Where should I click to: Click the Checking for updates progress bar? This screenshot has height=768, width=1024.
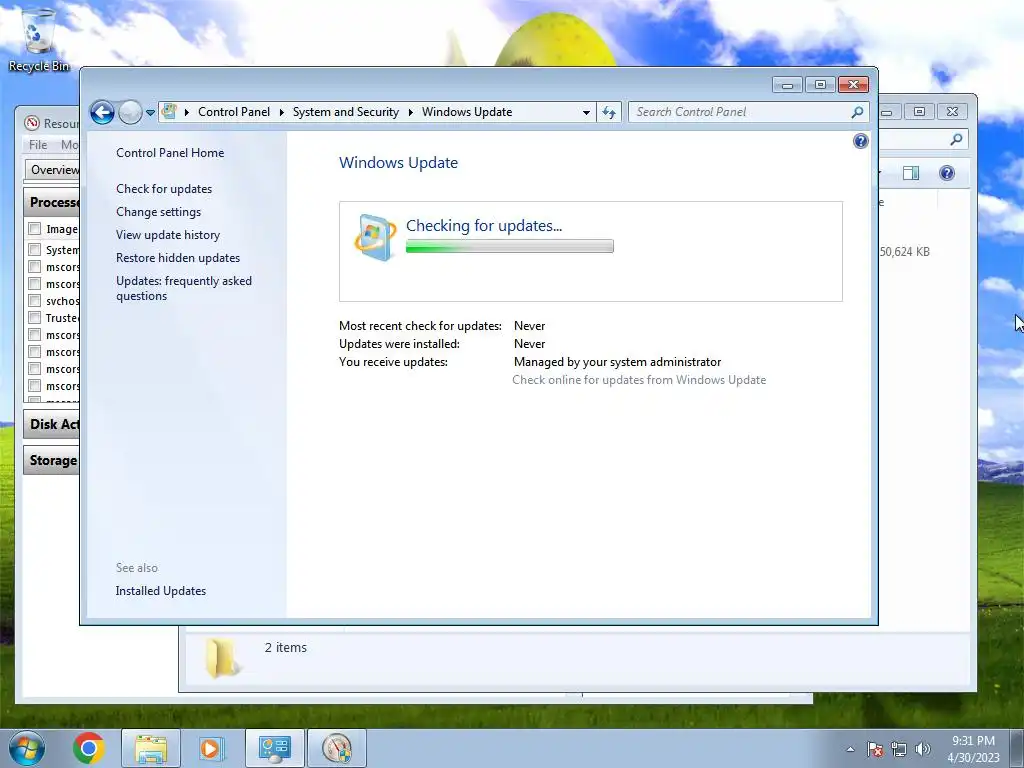[509, 246]
